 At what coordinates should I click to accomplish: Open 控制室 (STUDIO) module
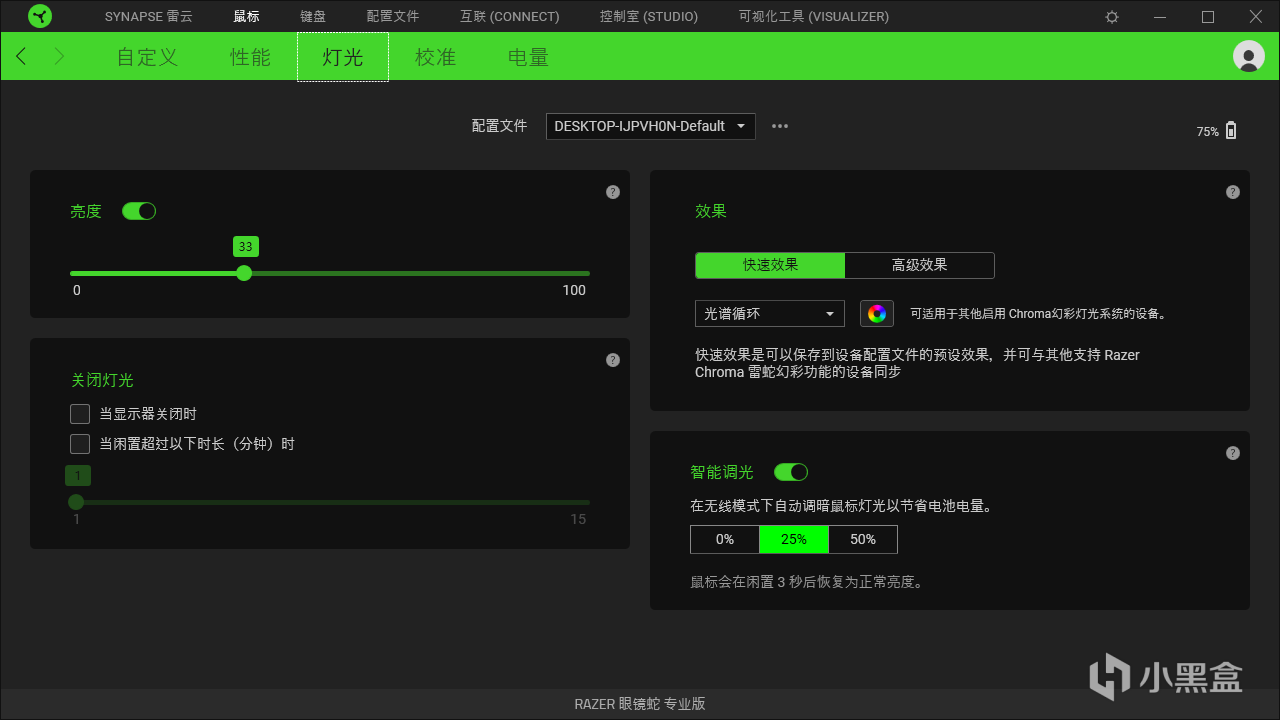pyautogui.click(x=649, y=17)
